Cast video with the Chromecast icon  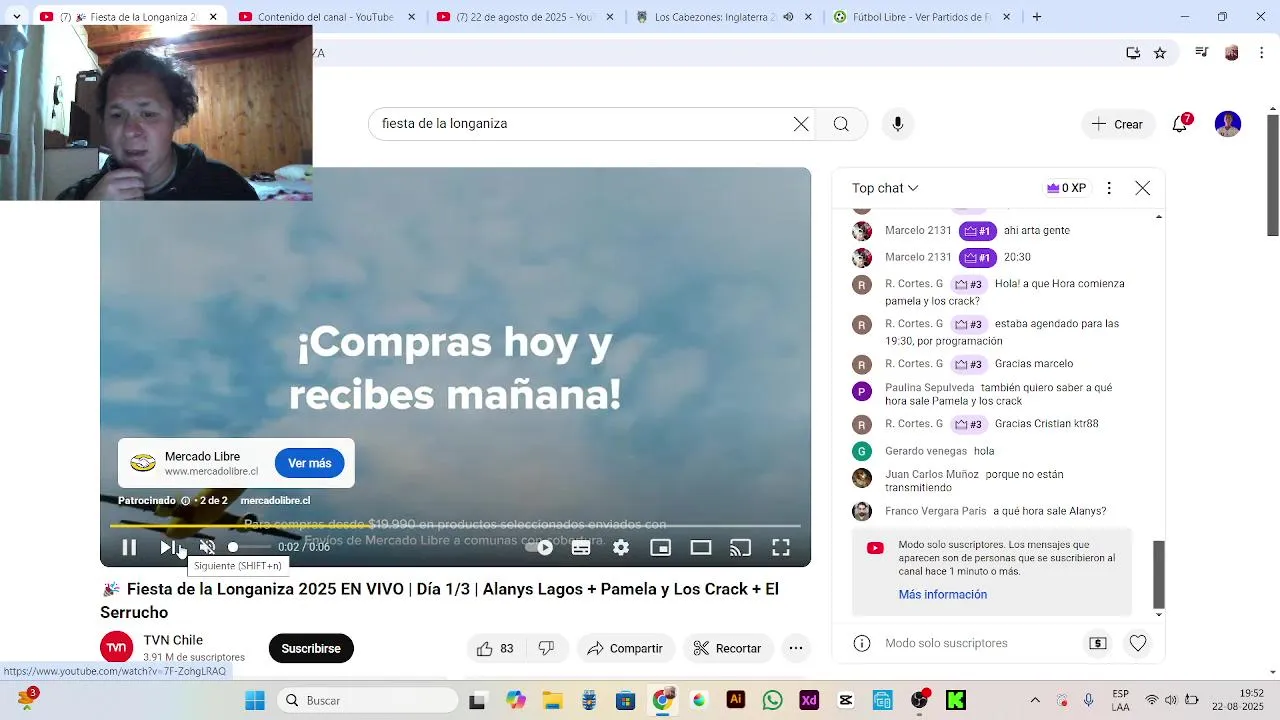[740, 547]
